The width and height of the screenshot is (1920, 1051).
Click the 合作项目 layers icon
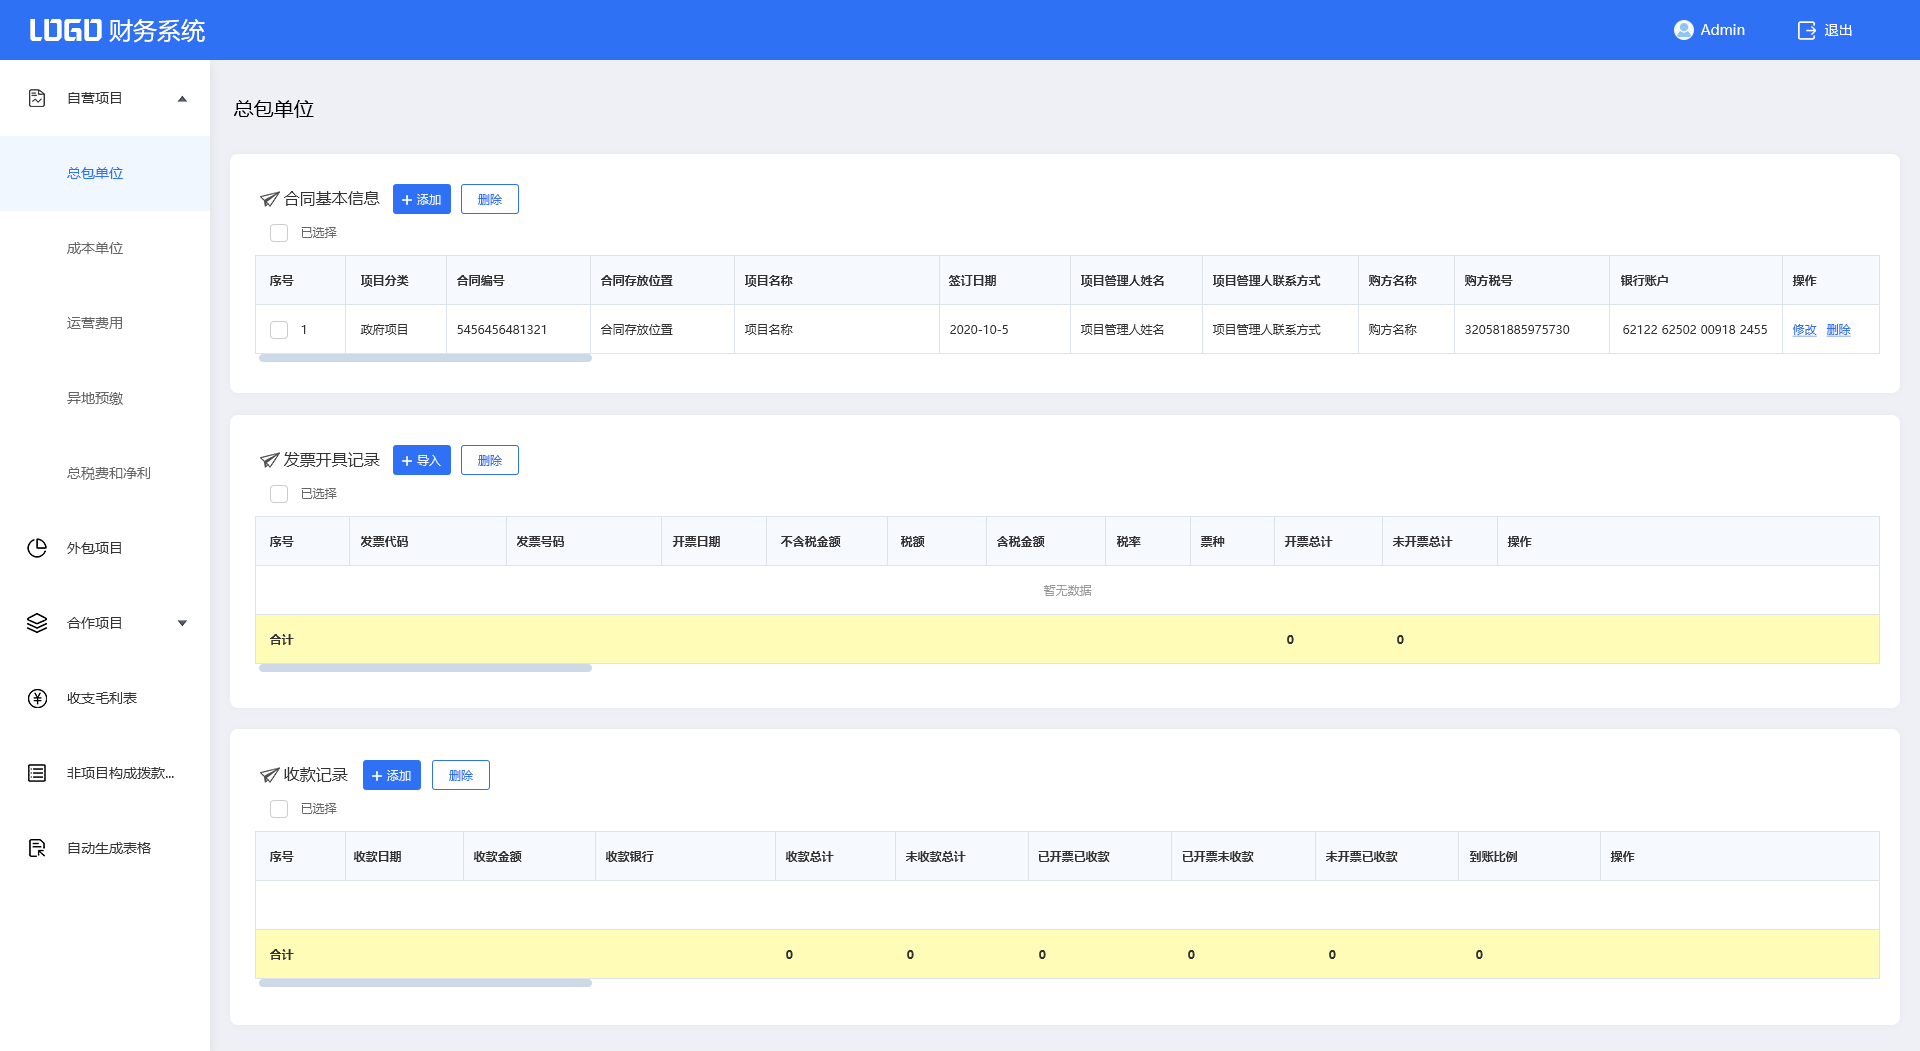point(37,623)
